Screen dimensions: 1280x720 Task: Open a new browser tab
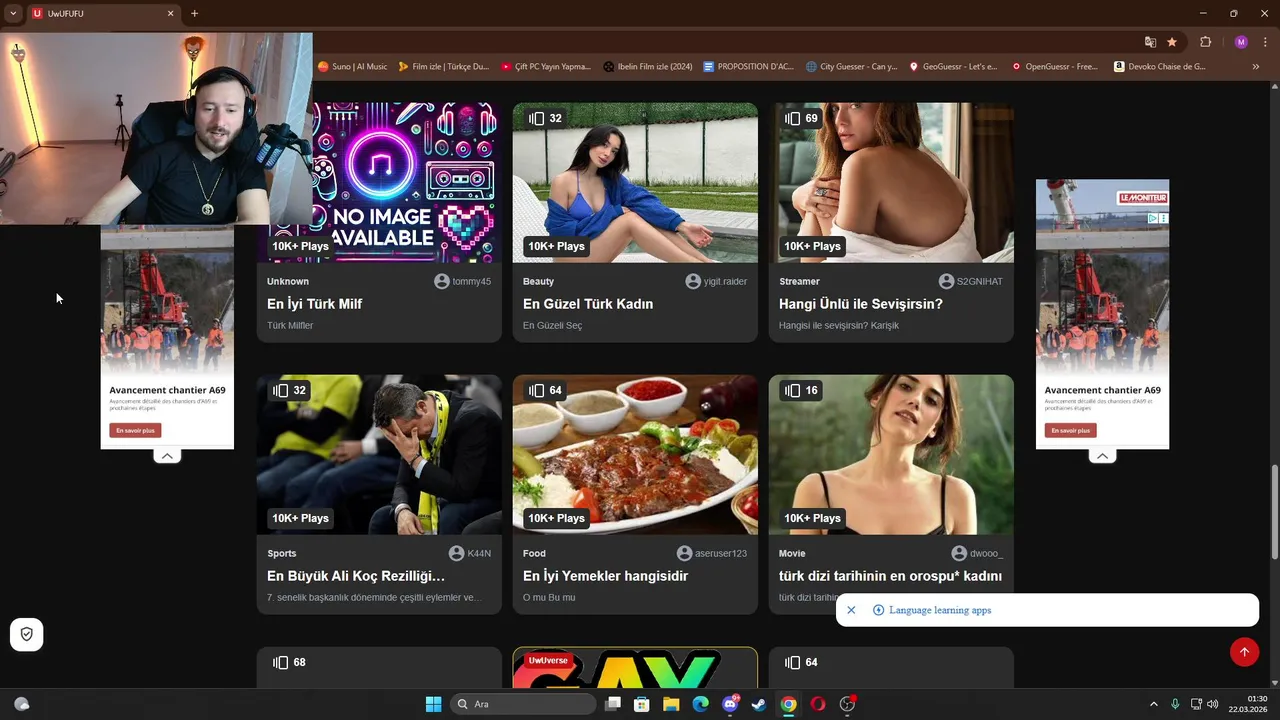pyautogui.click(x=194, y=13)
